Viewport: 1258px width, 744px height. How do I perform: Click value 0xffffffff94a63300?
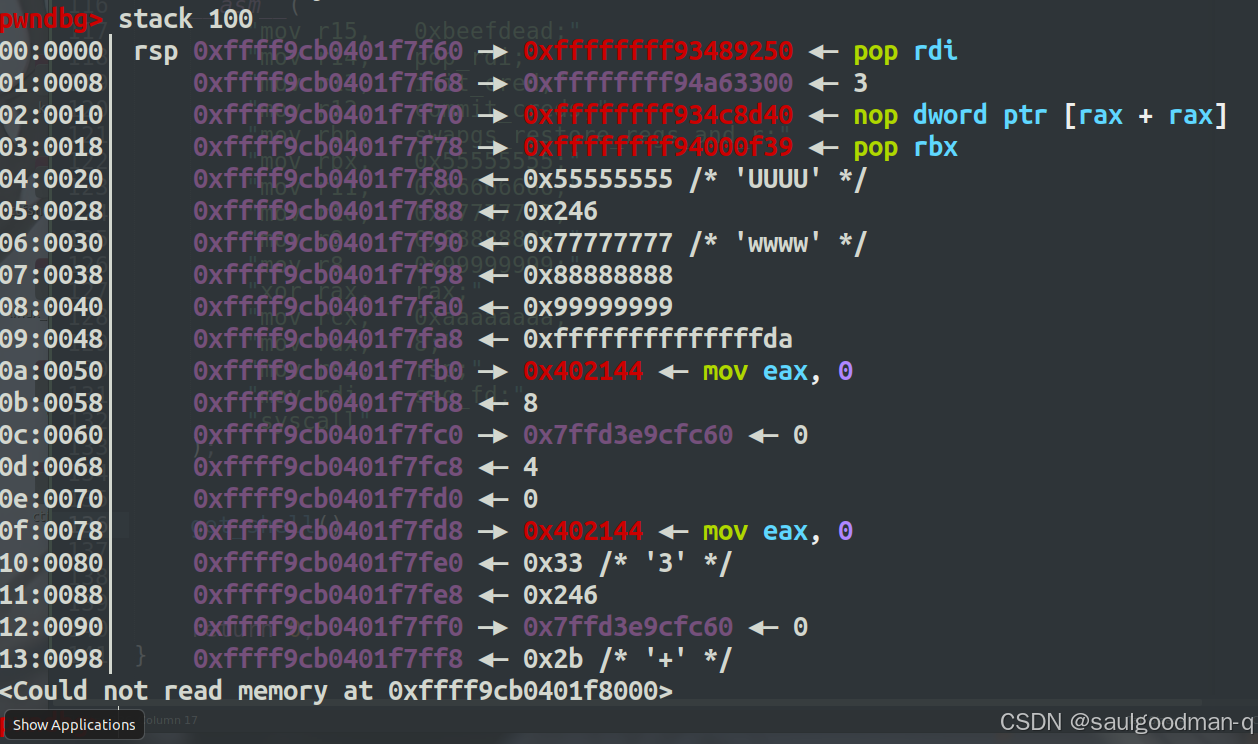(x=658, y=83)
